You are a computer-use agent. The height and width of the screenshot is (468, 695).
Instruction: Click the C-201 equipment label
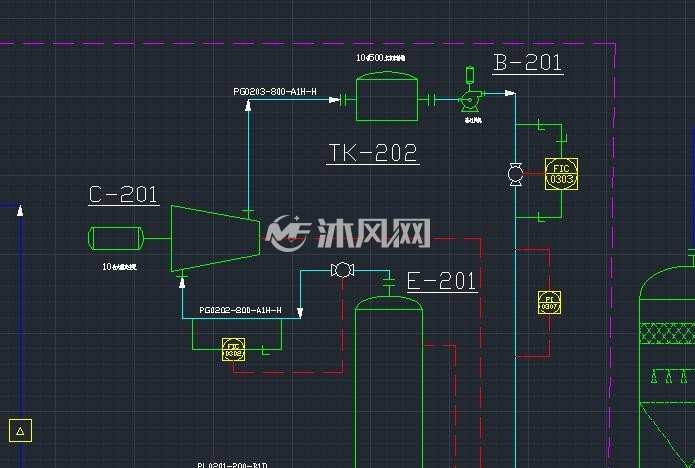124,194
